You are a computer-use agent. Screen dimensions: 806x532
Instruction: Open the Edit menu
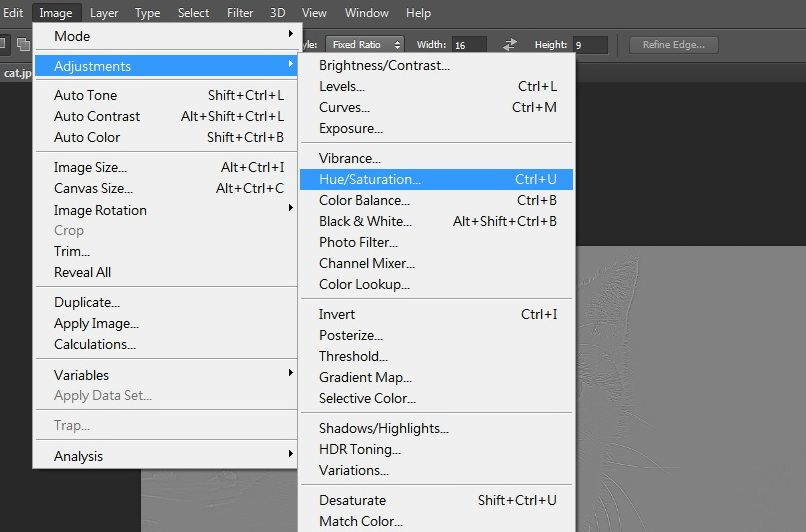(13, 13)
